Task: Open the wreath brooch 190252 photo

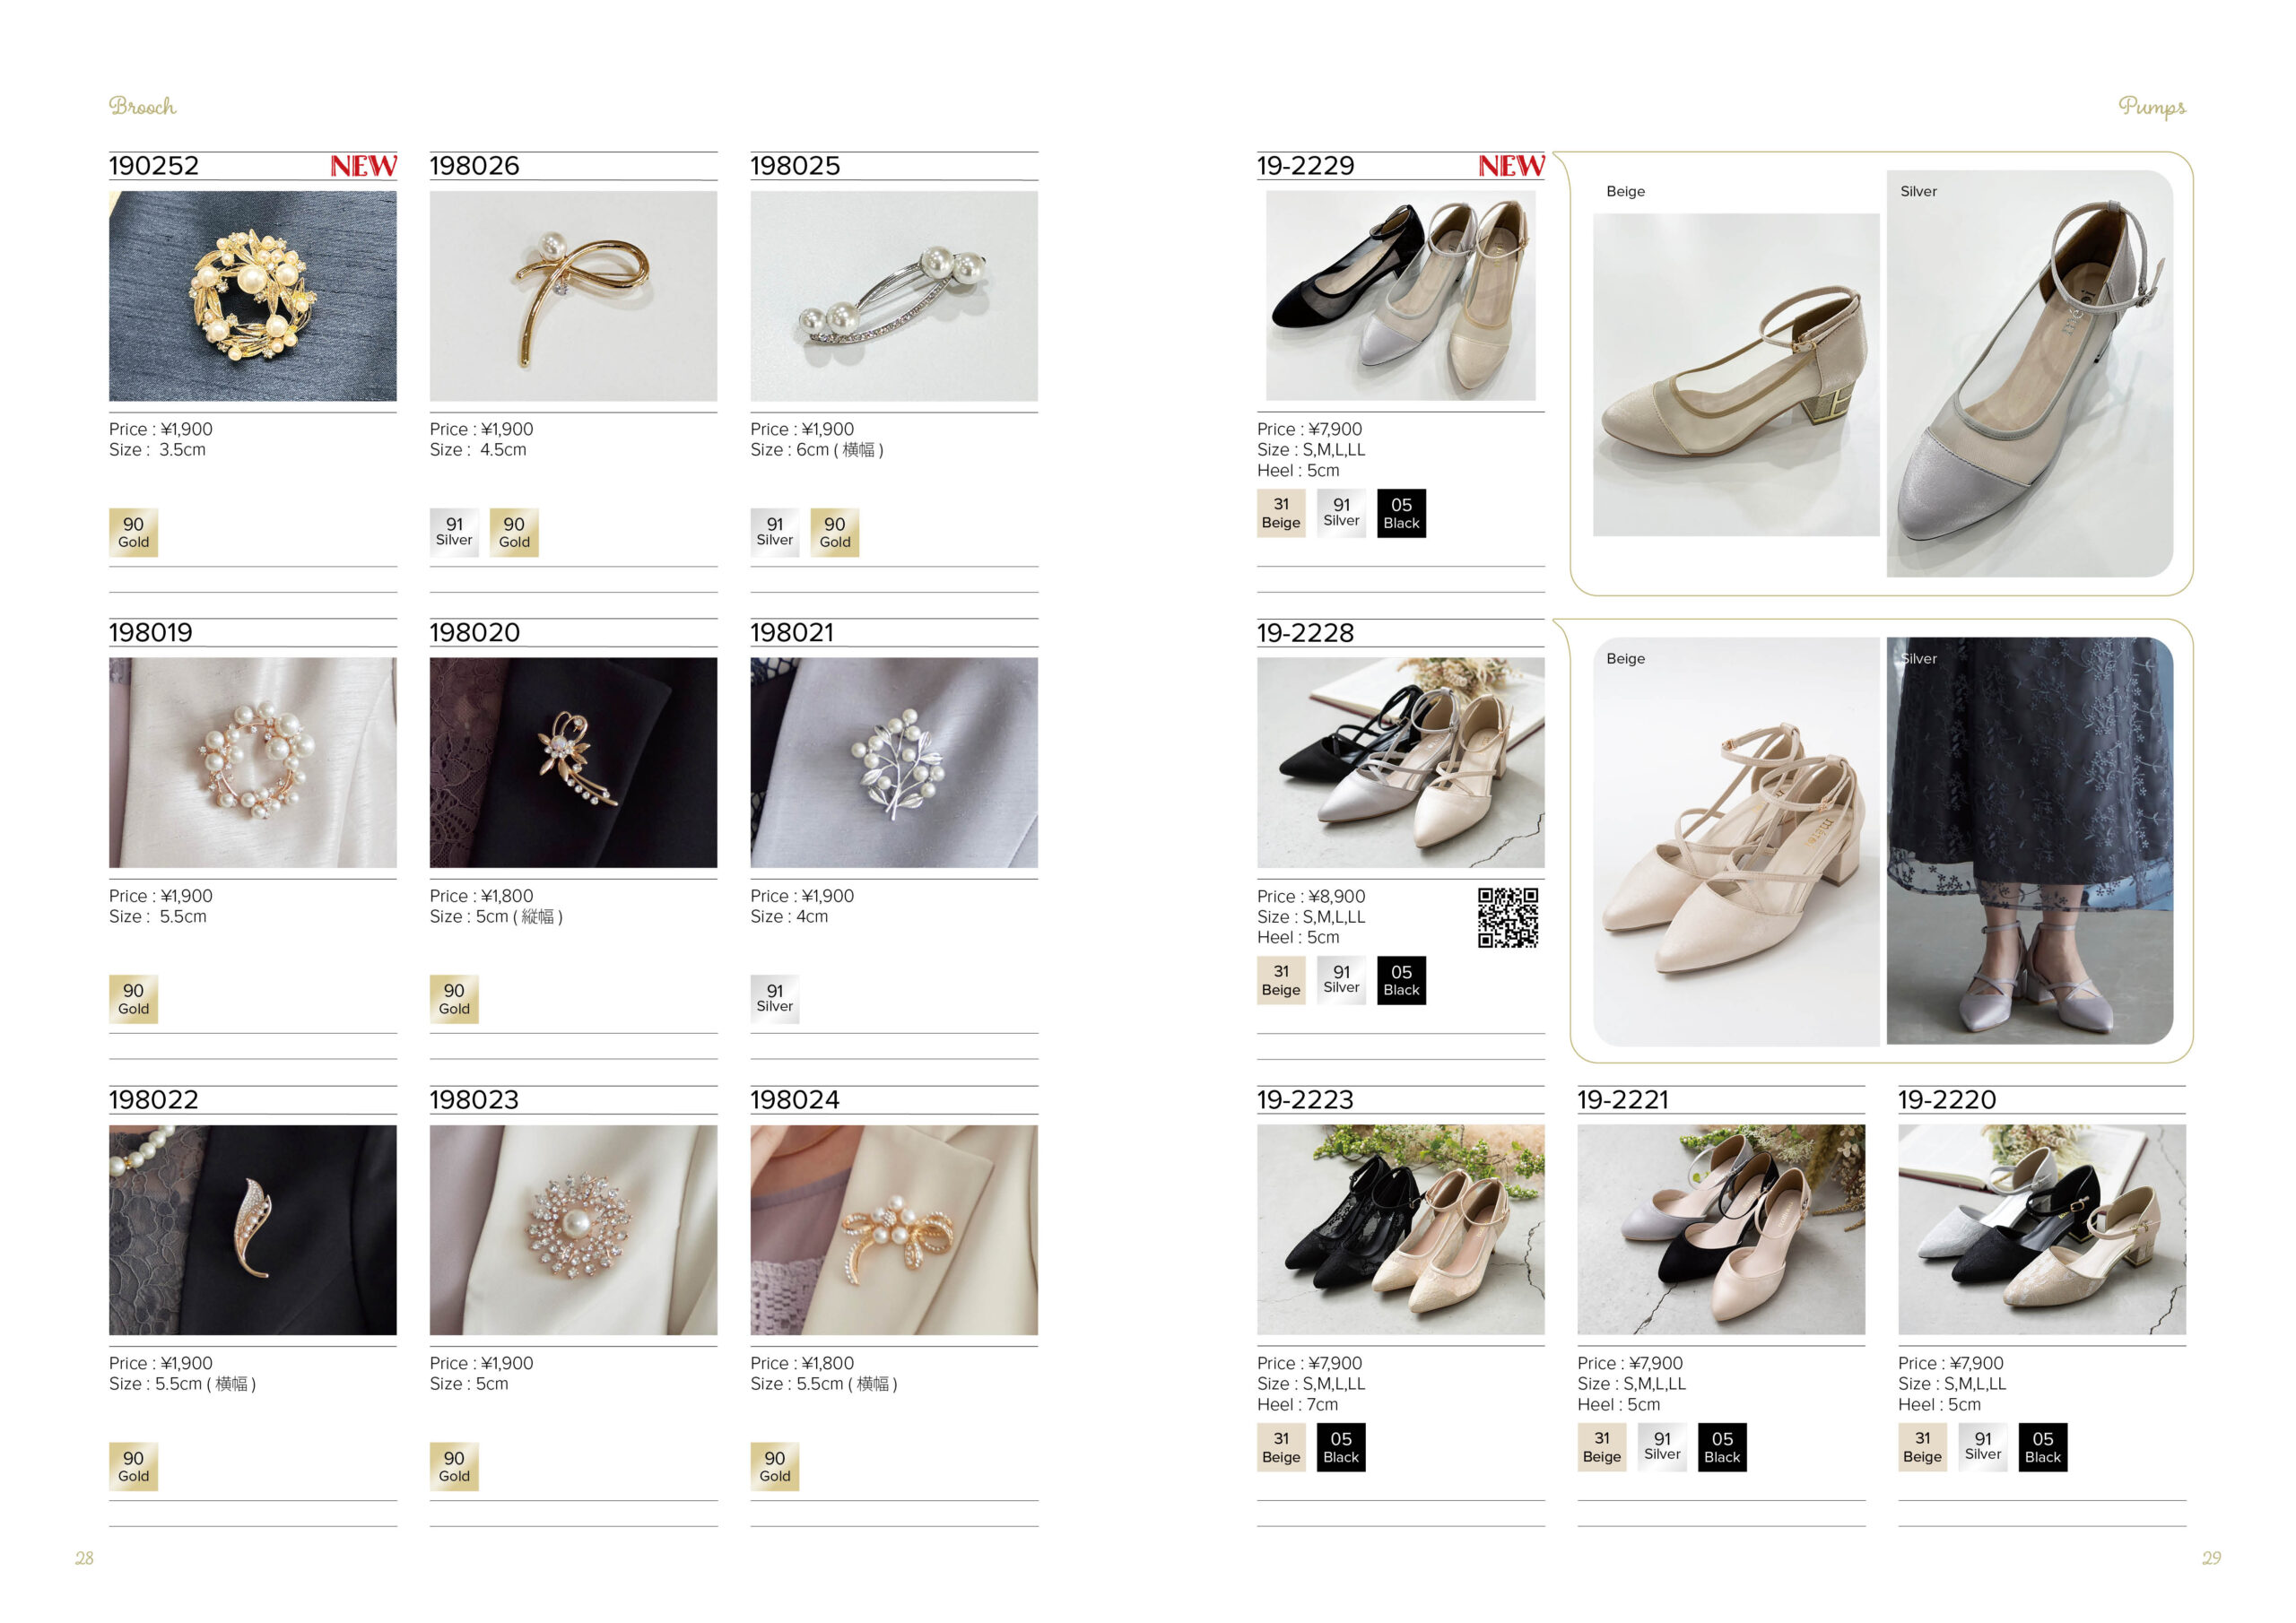Action: (x=253, y=296)
